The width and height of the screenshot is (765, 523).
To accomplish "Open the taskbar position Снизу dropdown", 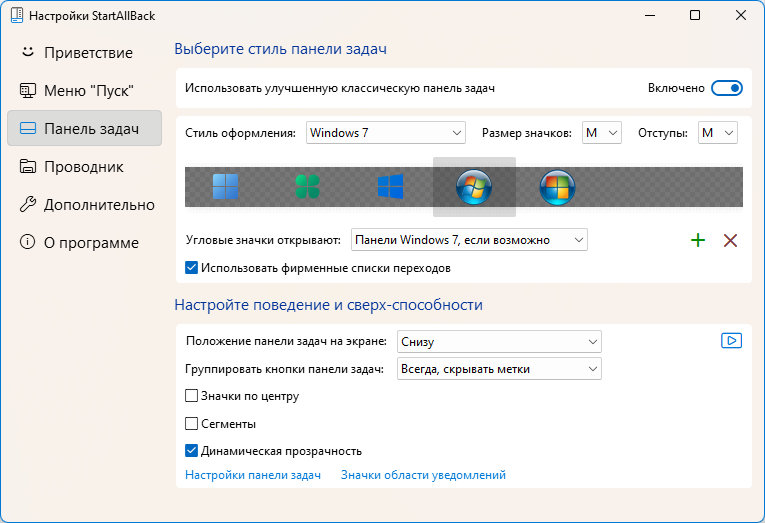I will click(499, 342).
